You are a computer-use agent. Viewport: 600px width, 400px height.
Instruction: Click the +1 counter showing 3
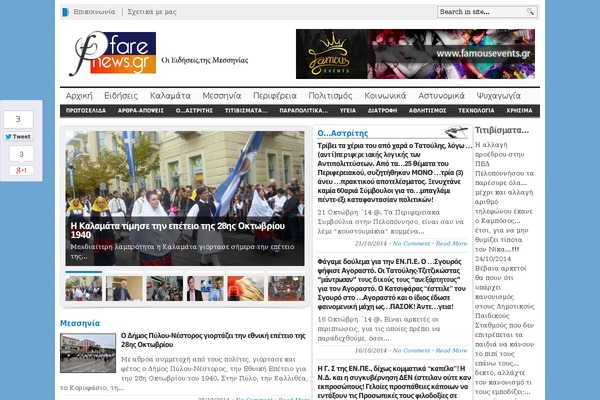(x=21, y=154)
